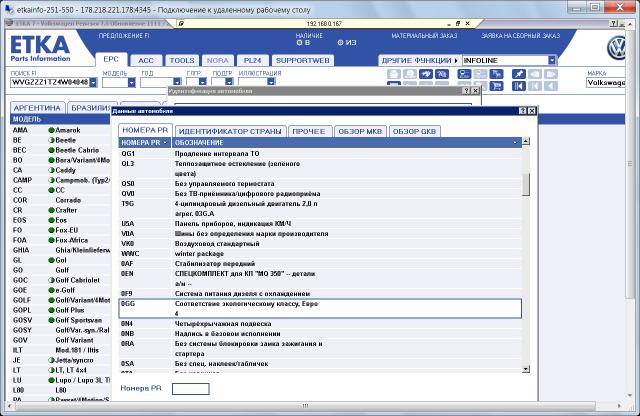Open the ОБЗОР GKB tab
640x416 pixels.
[414, 131]
